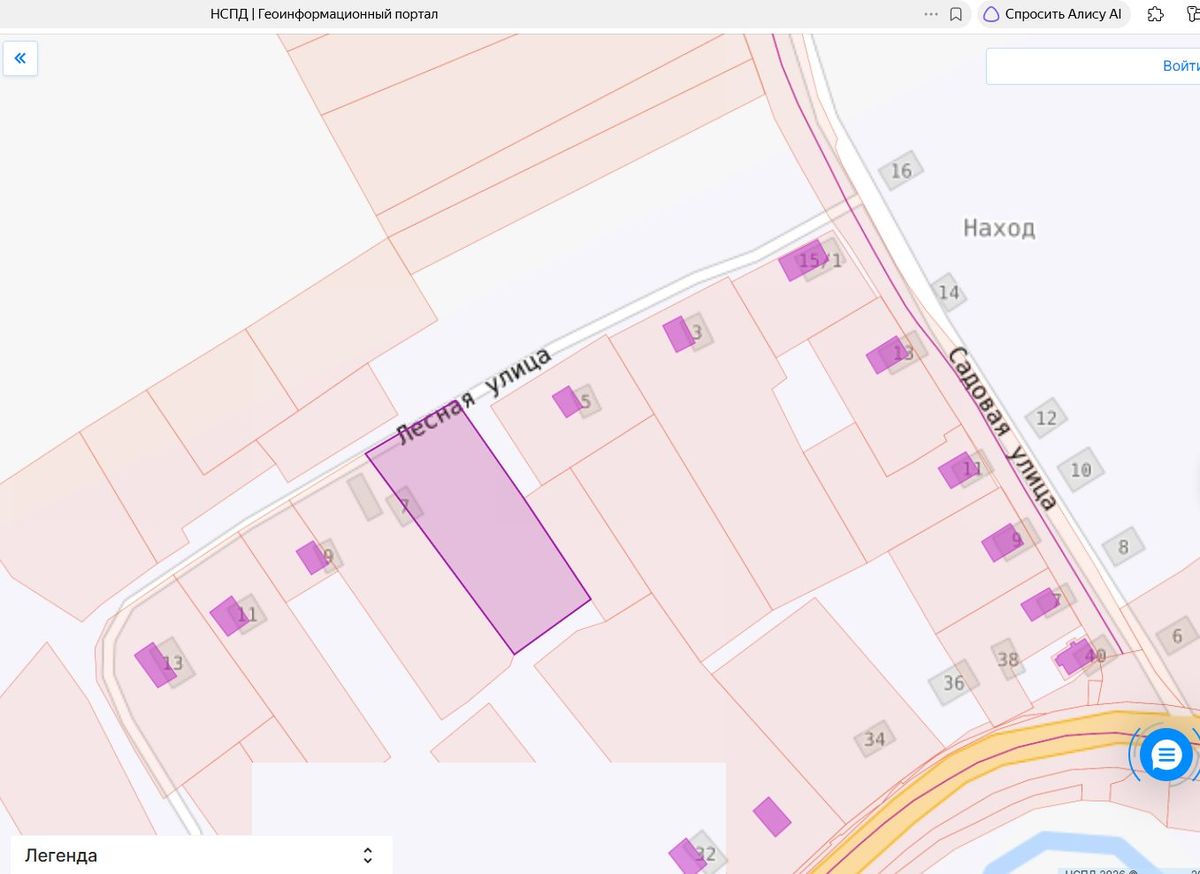
Task: Click house number 8 marker
Action: click(x=1123, y=547)
